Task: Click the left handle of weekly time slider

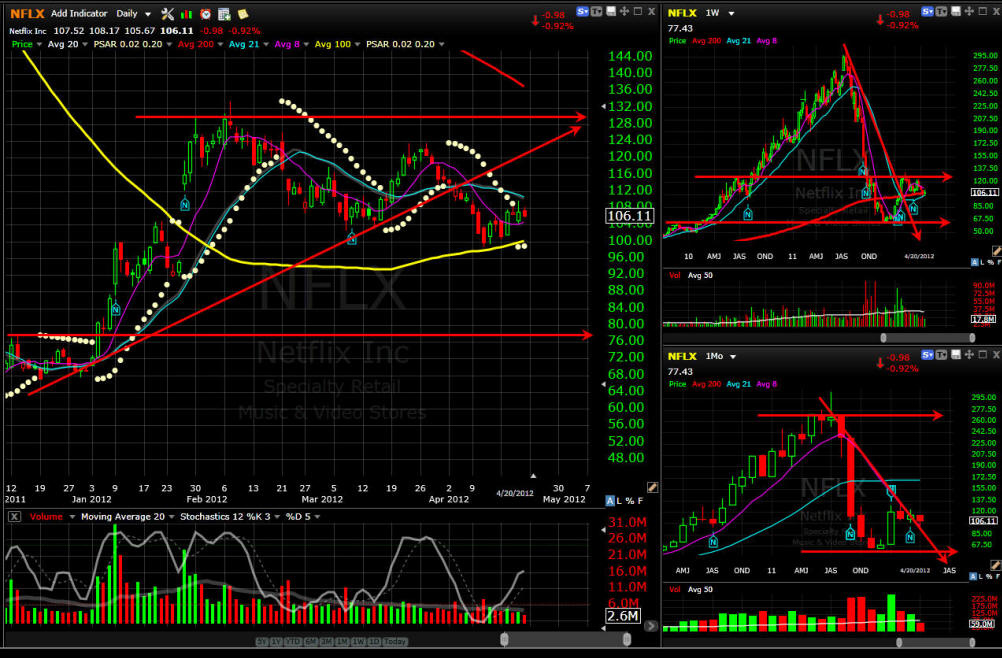Action: tap(884, 337)
